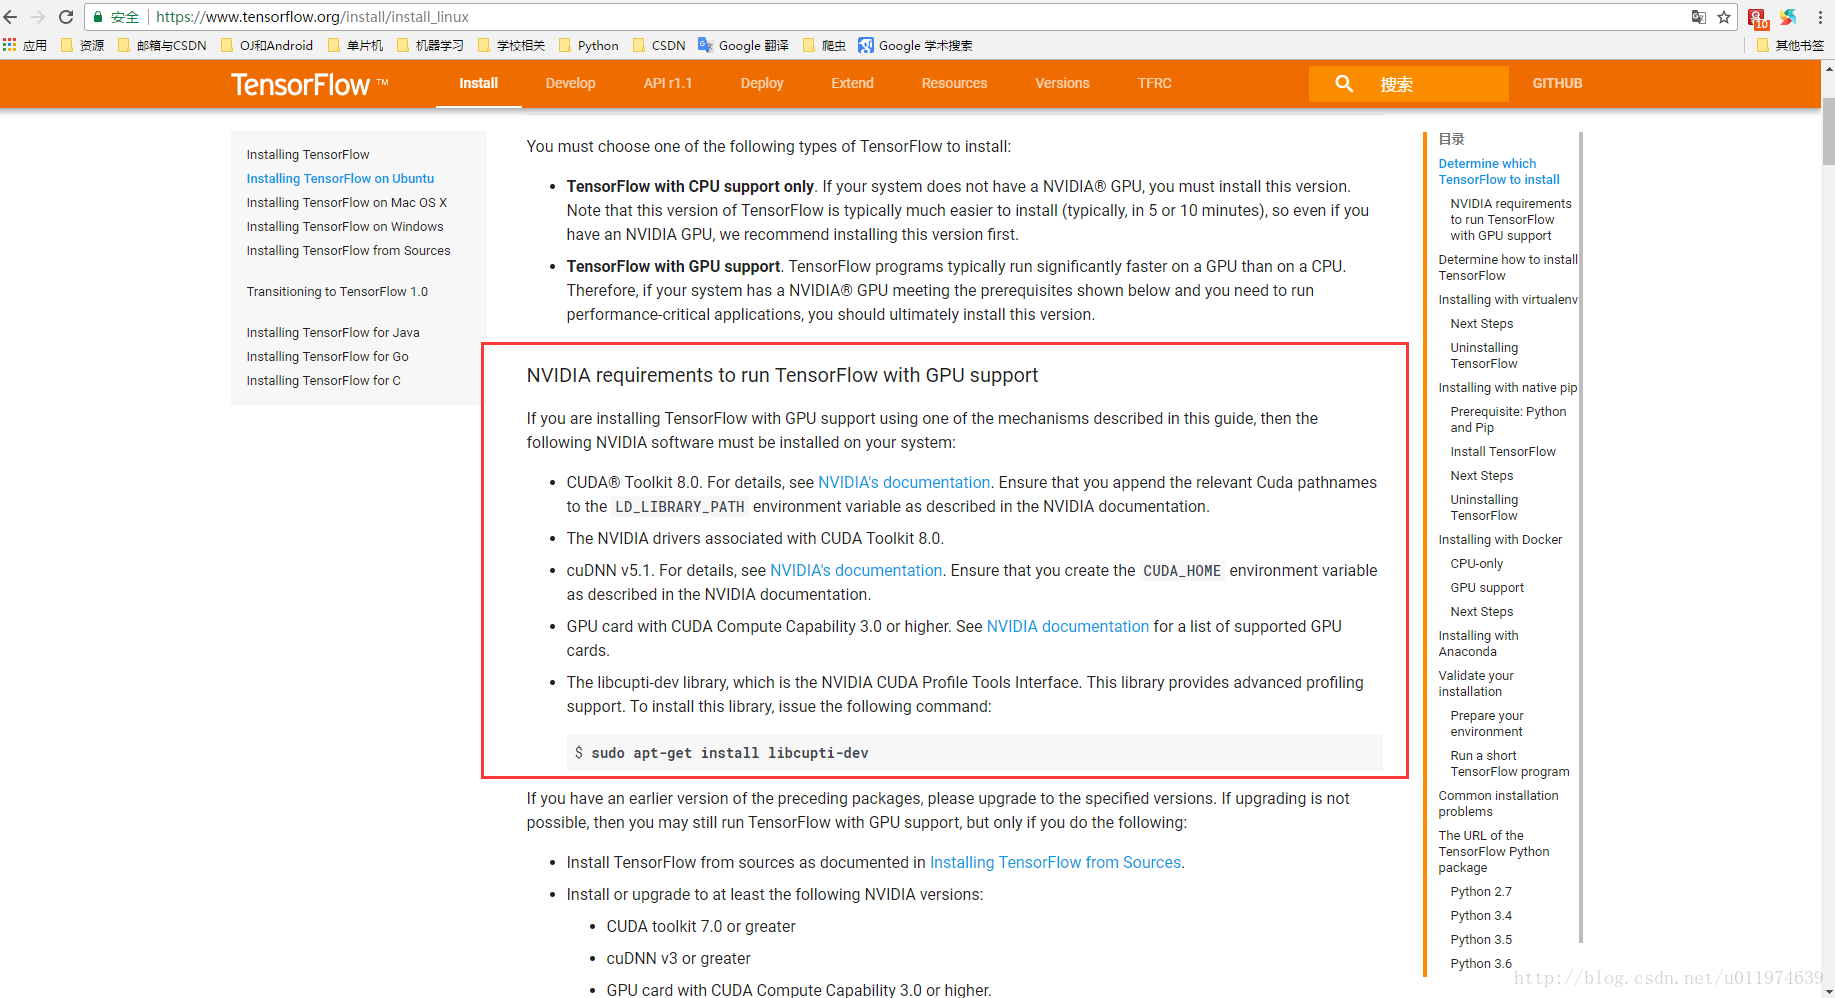Select the Install tab
The image size is (1835, 998).
coord(478,83)
